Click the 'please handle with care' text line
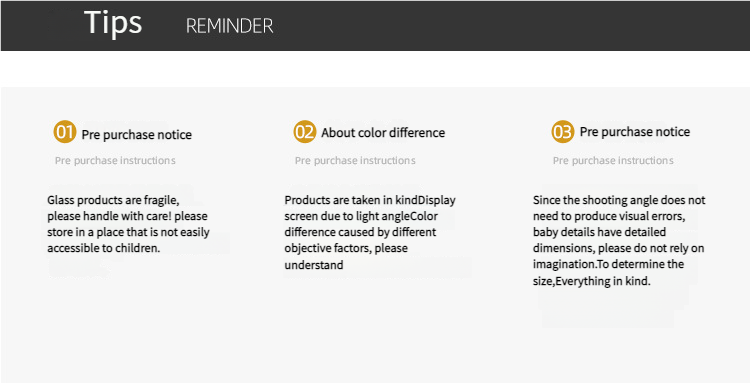 127,216
